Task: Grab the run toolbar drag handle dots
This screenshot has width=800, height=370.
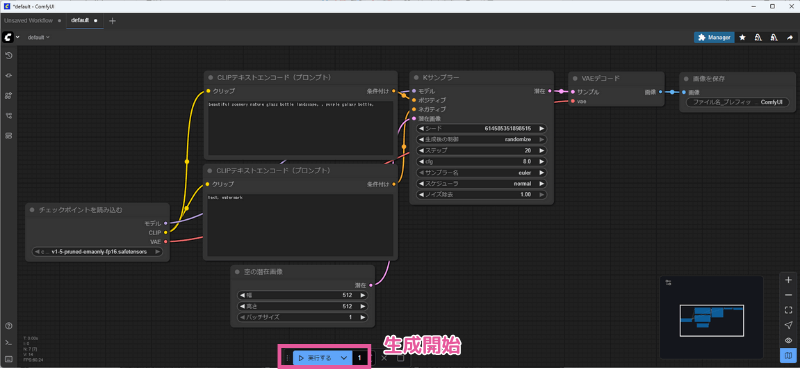Action: [287, 358]
